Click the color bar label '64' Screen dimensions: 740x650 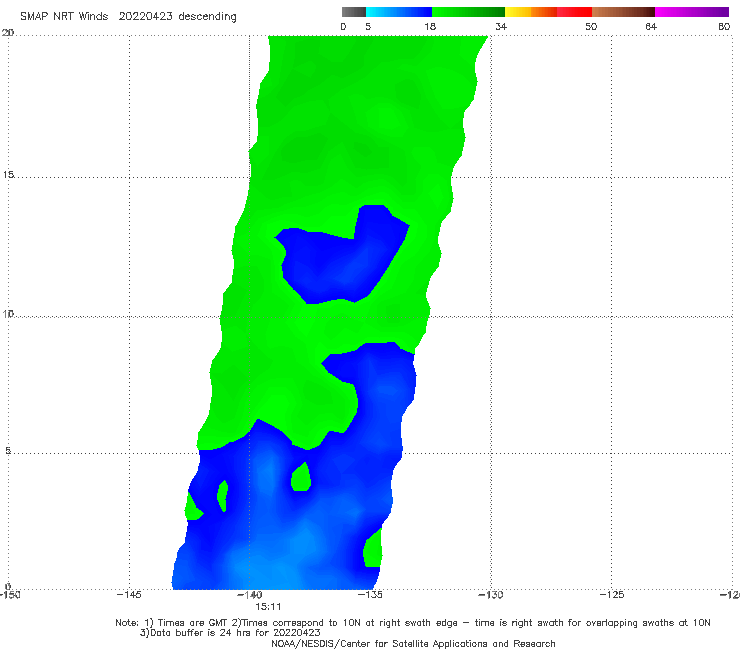(651, 26)
